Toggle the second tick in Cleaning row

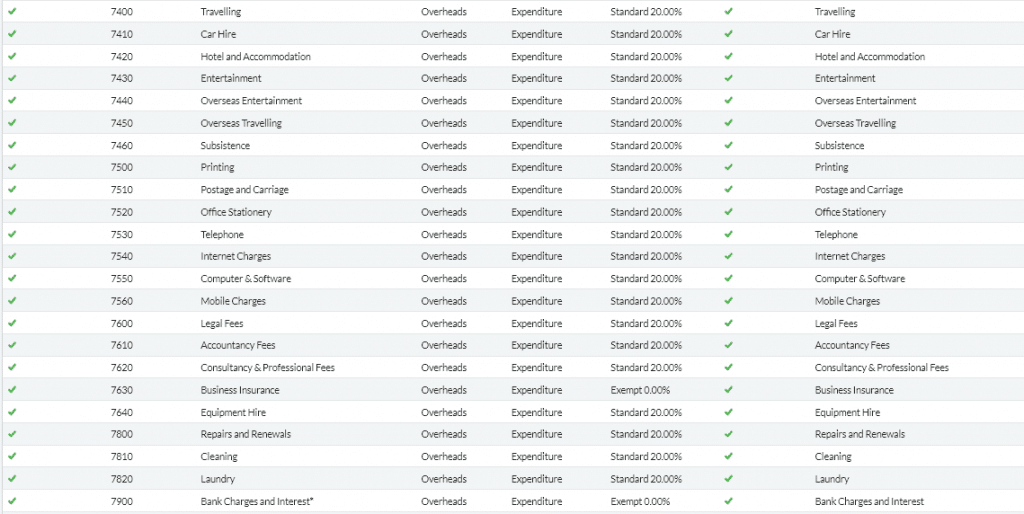[729, 457]
